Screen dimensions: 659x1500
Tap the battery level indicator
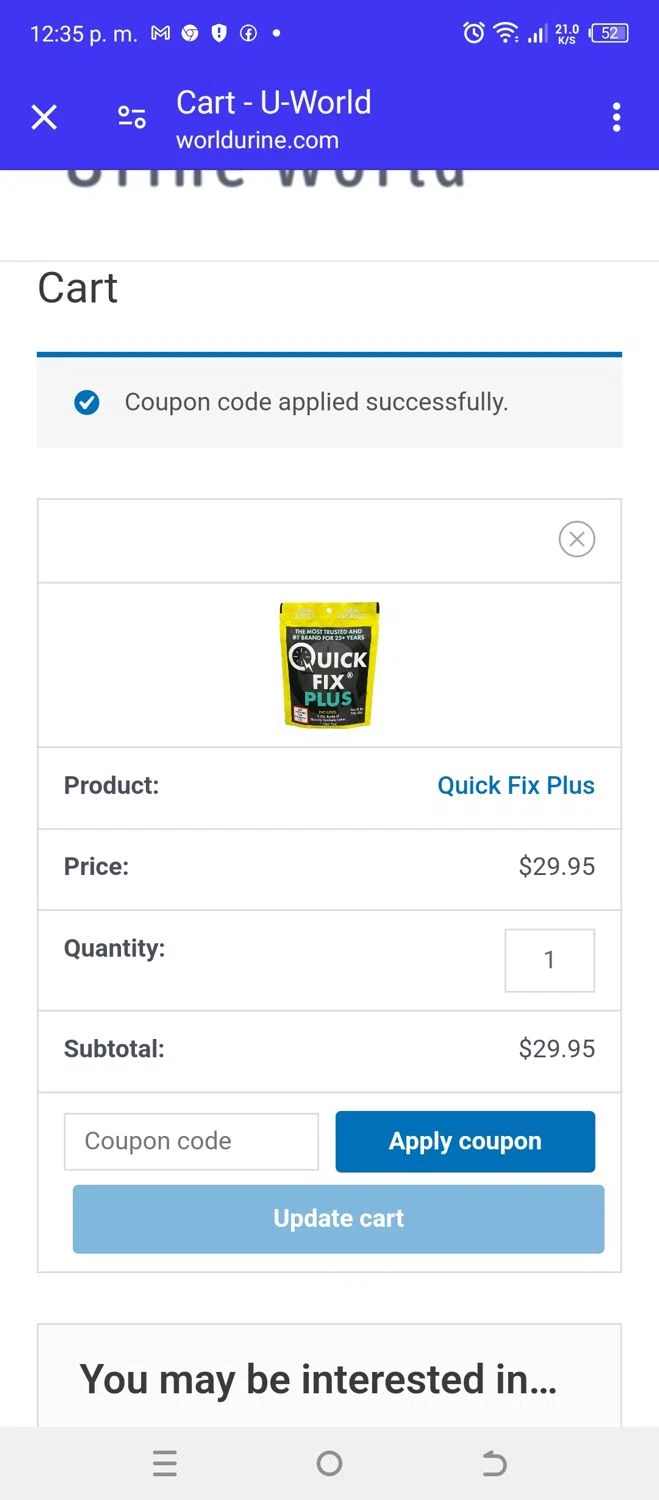(609, 34)
